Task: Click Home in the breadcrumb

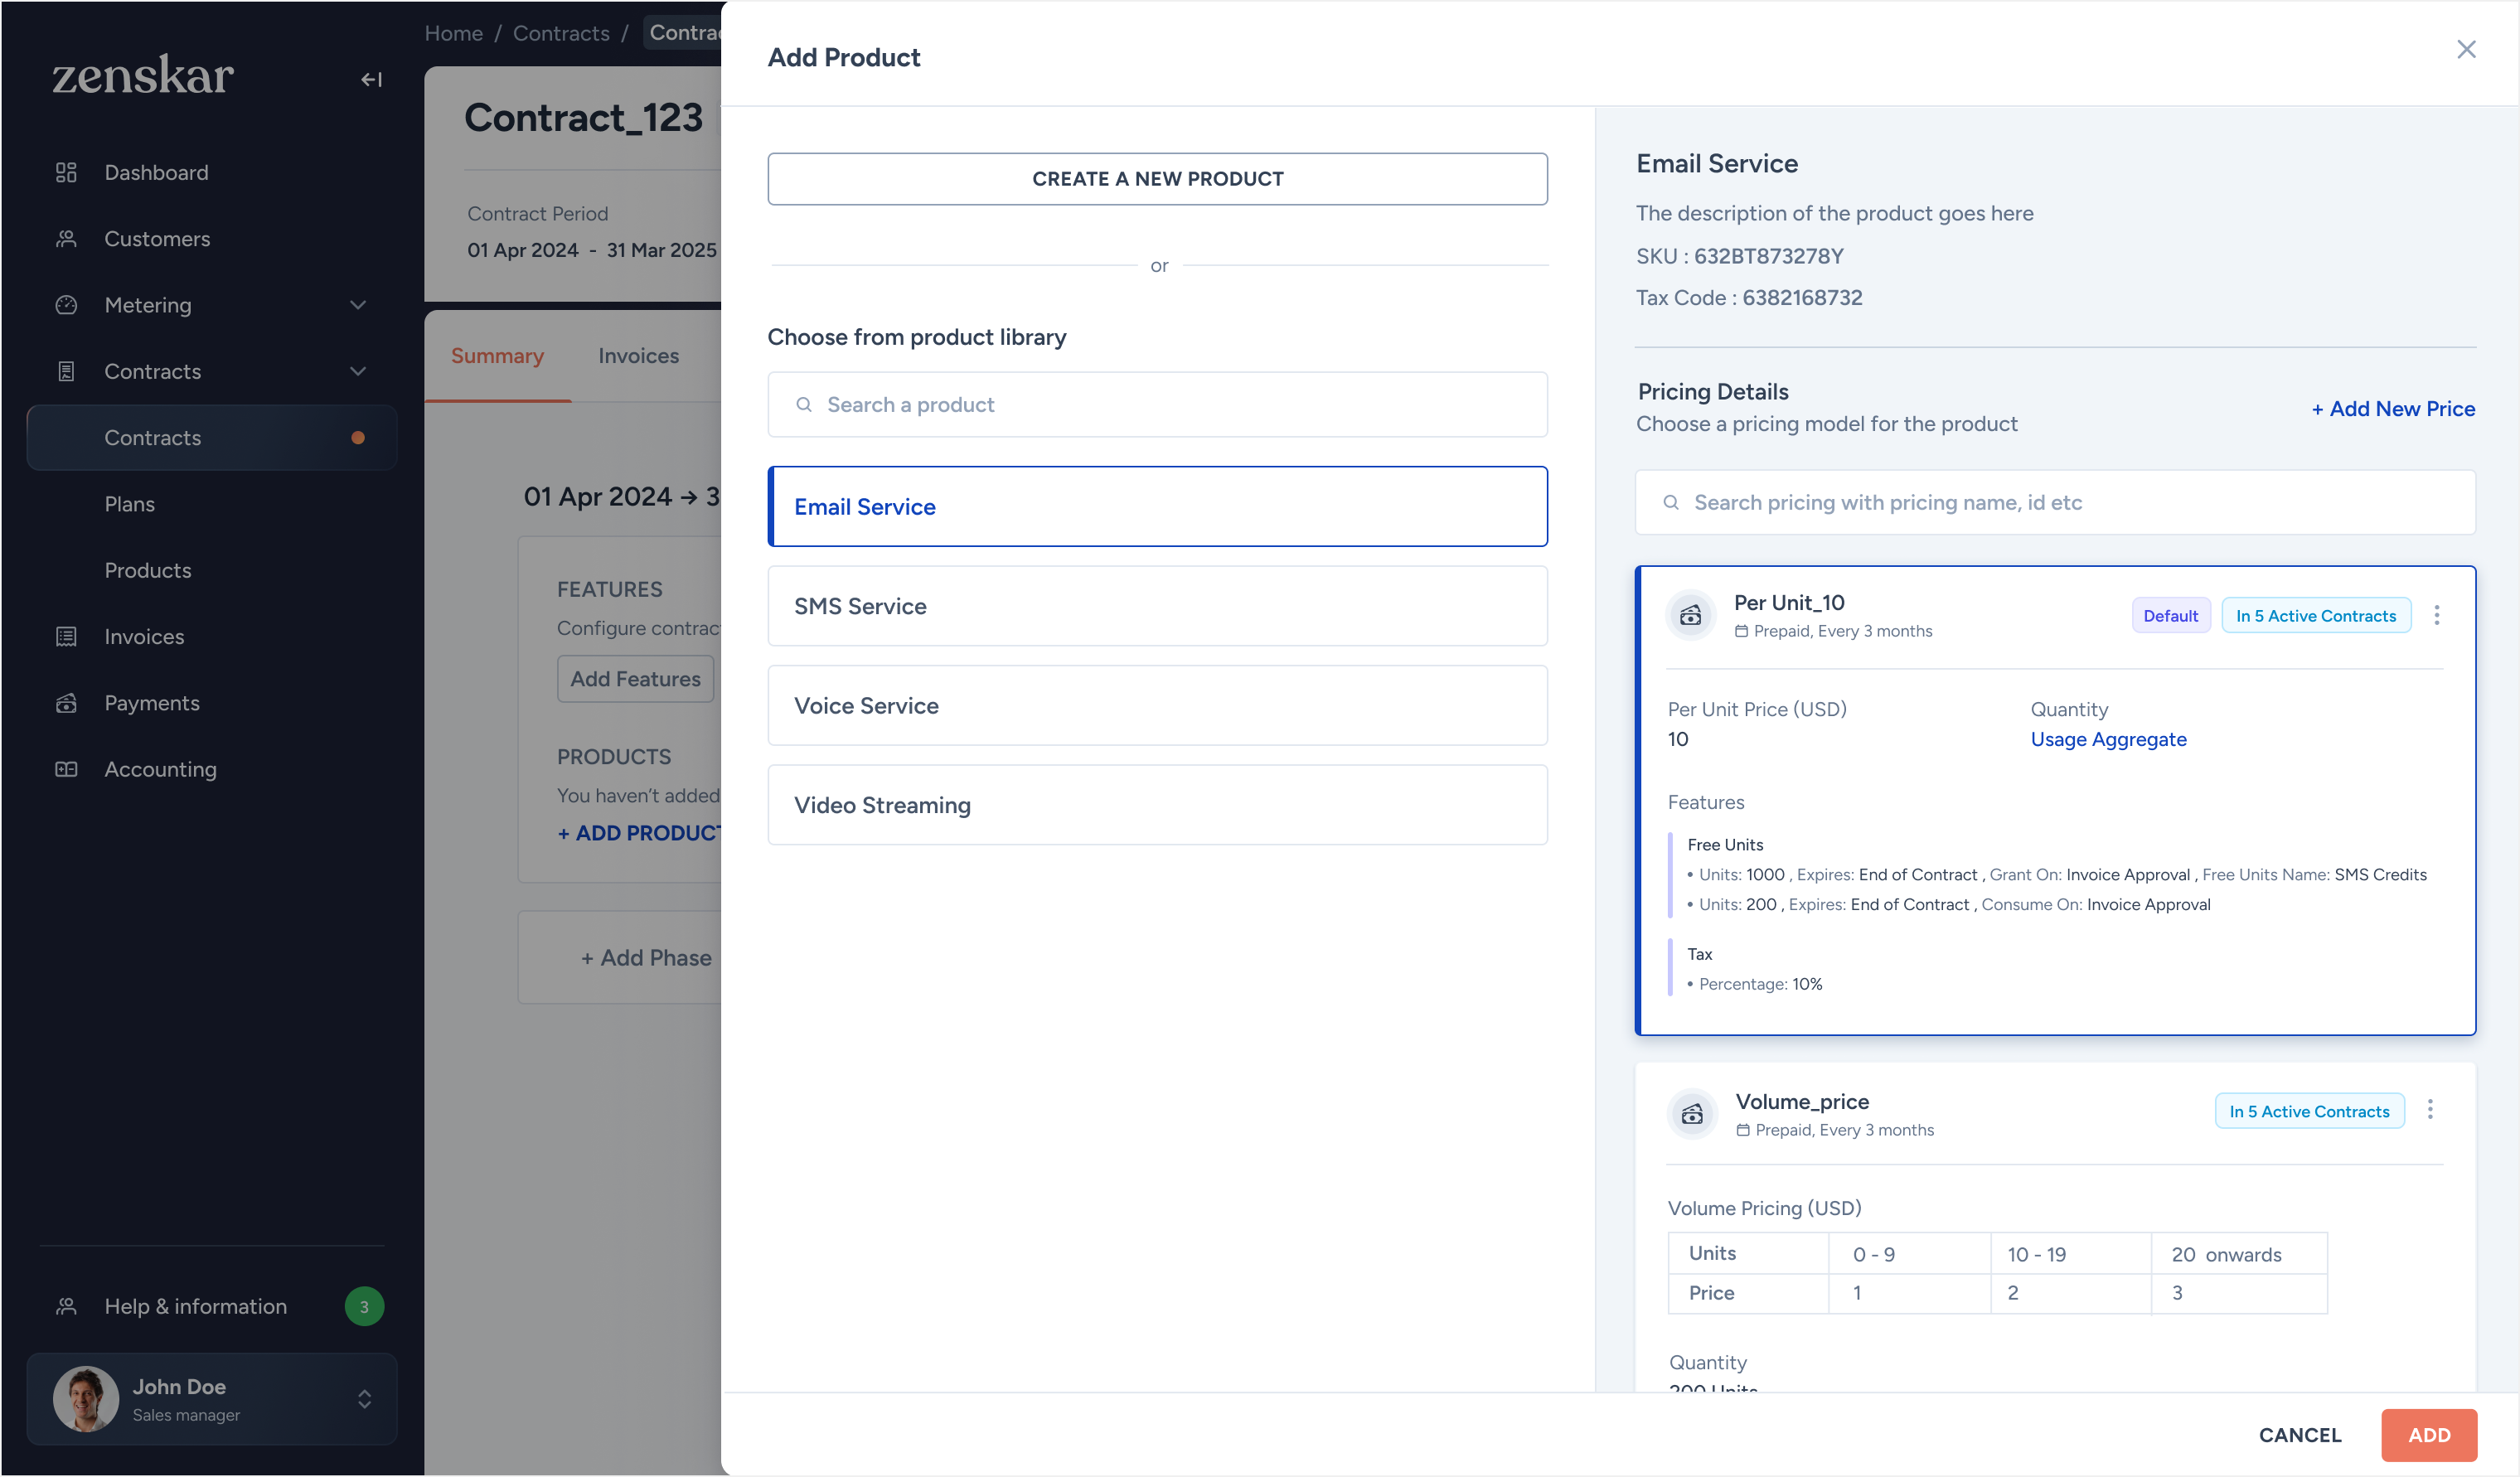Action: (x=453, y=33)
